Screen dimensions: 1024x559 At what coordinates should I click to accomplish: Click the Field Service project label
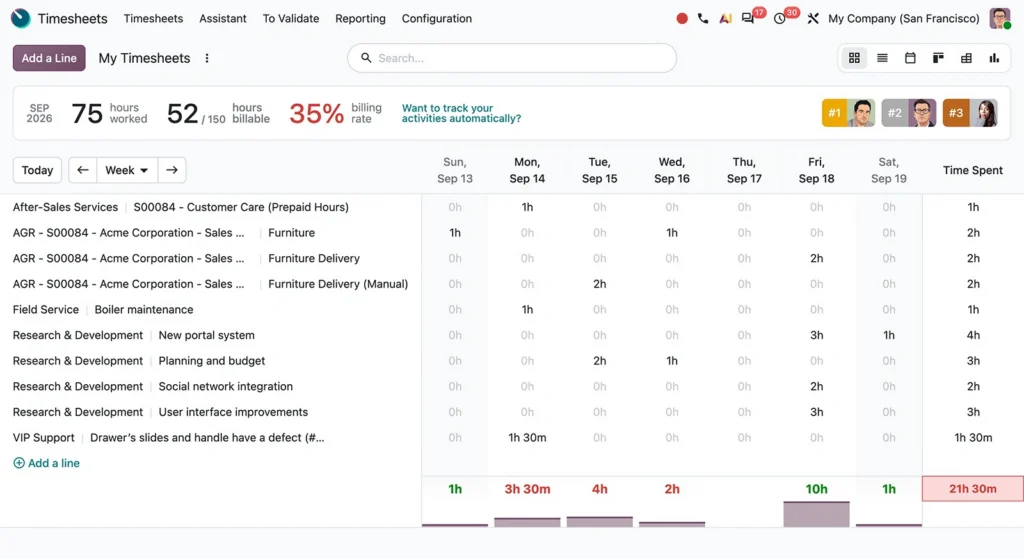tap(46, 310)
